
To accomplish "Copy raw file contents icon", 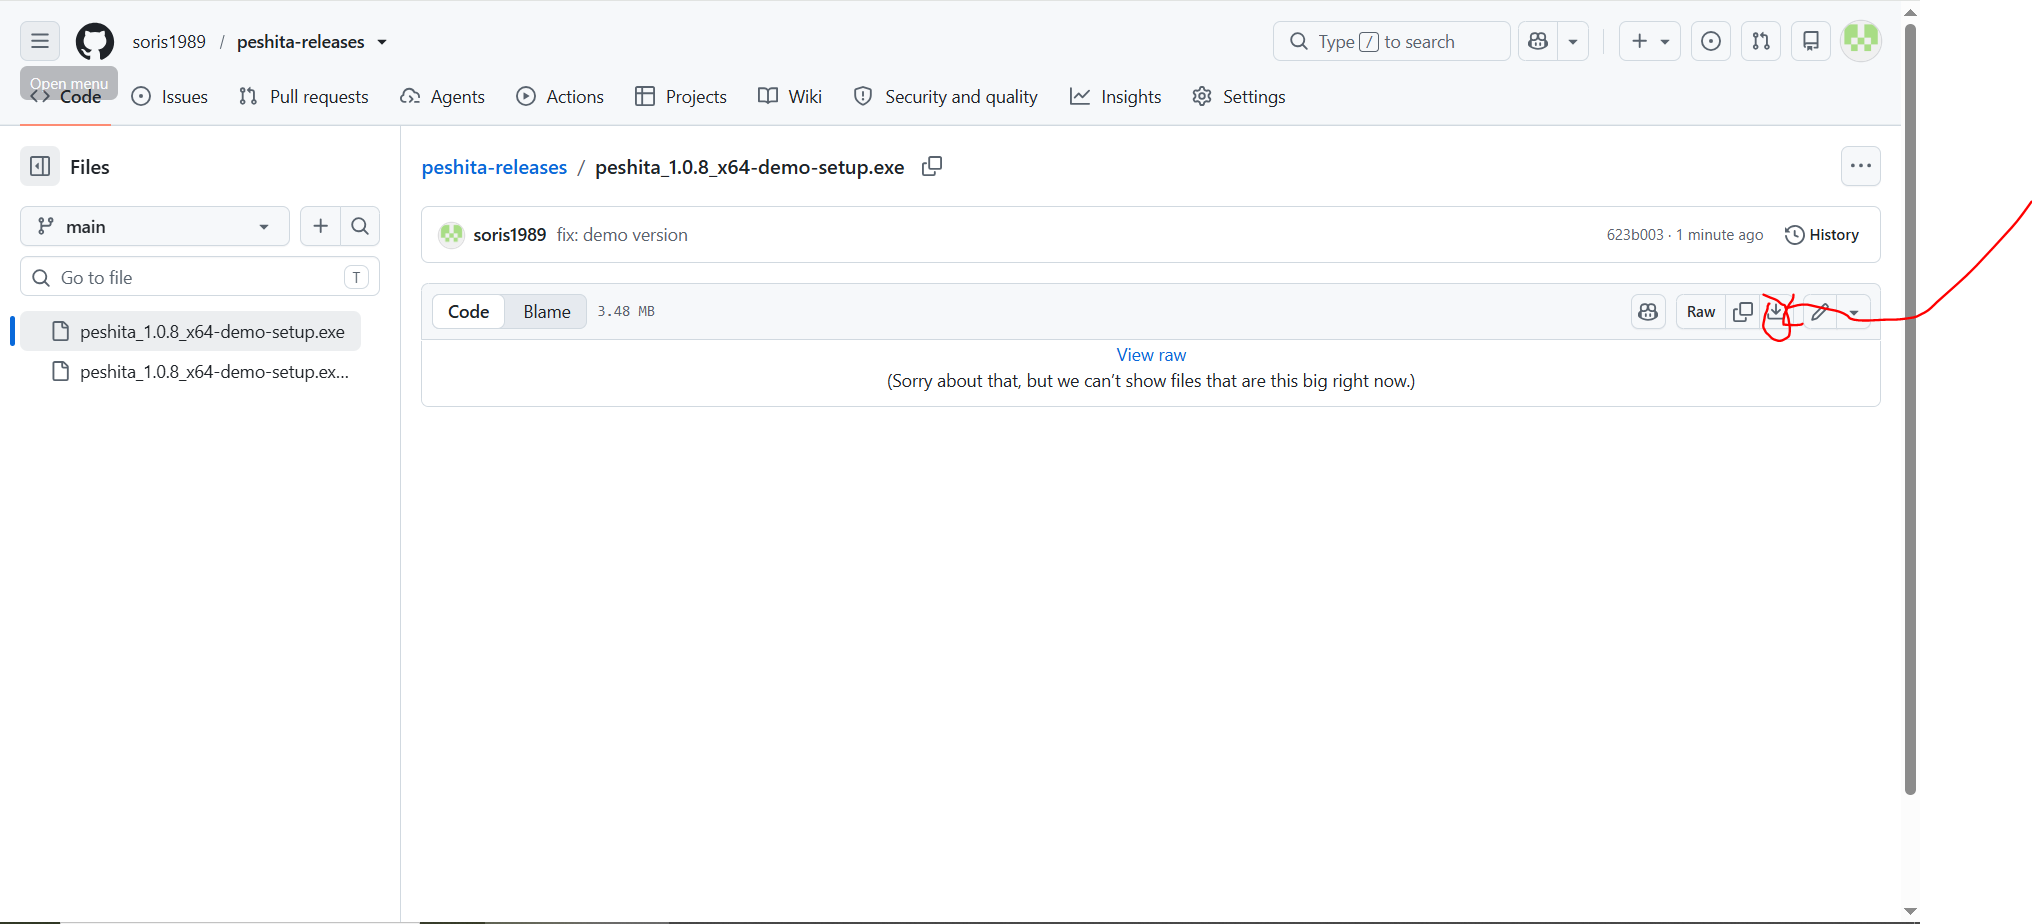I will point(1743,312).
